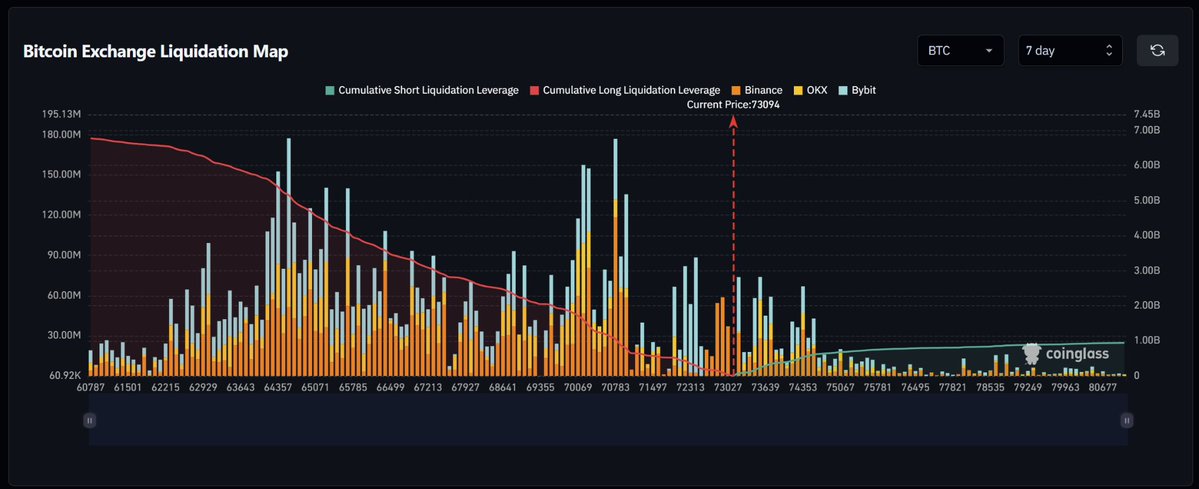Screen dimensions: 1199x489
Task: Click the red arrowhead atop current price line
Action: pos(734,120)
